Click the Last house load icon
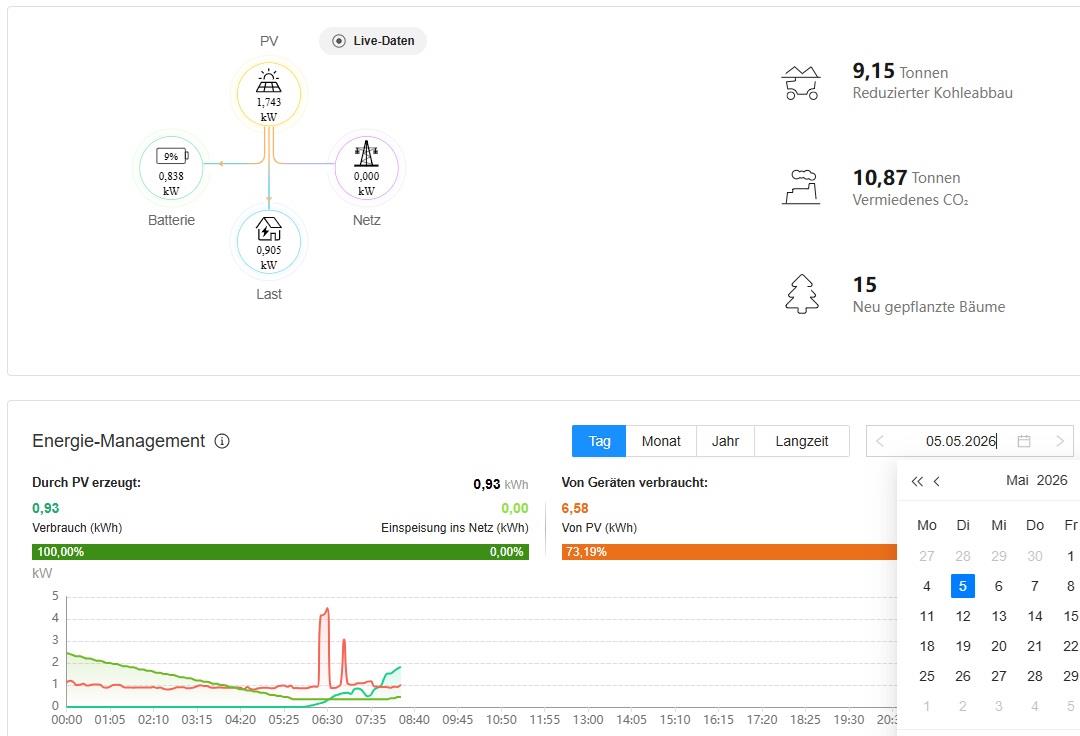 click(x=269, y=229)
